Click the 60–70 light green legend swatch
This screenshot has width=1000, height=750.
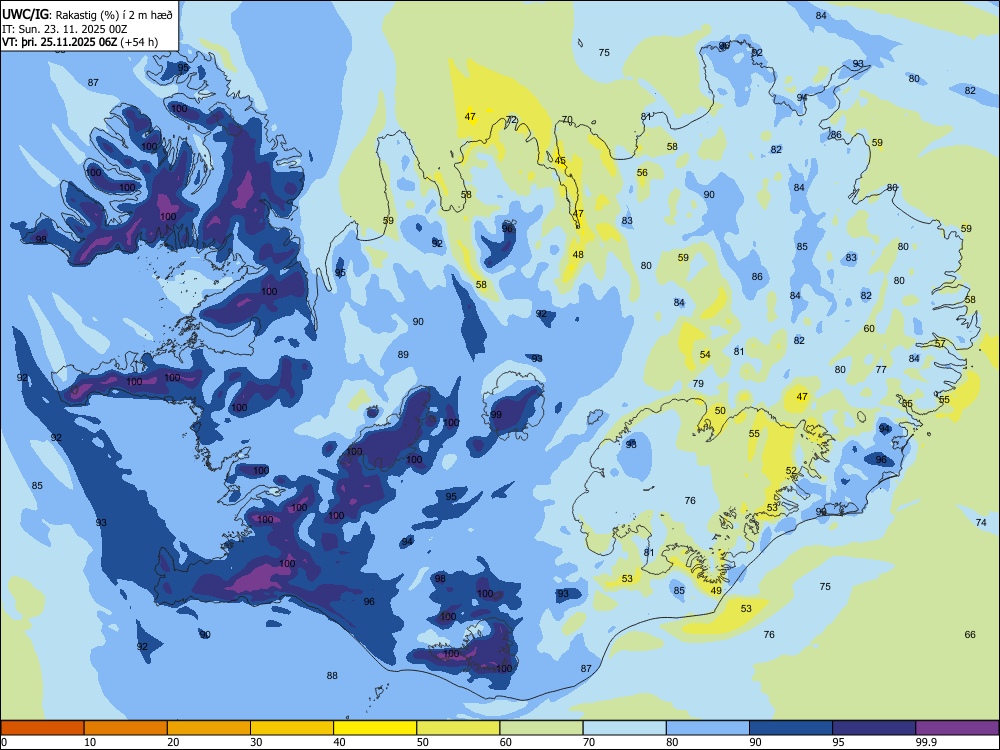point(541,728)
